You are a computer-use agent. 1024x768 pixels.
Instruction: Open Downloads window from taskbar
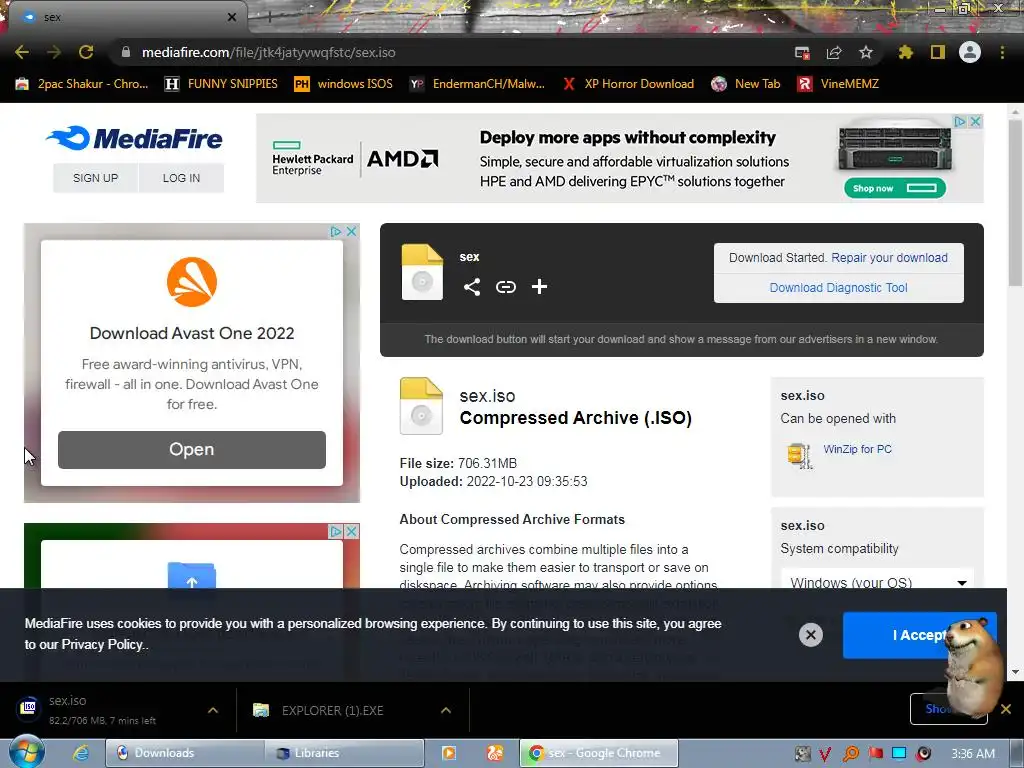click(184, 753)
